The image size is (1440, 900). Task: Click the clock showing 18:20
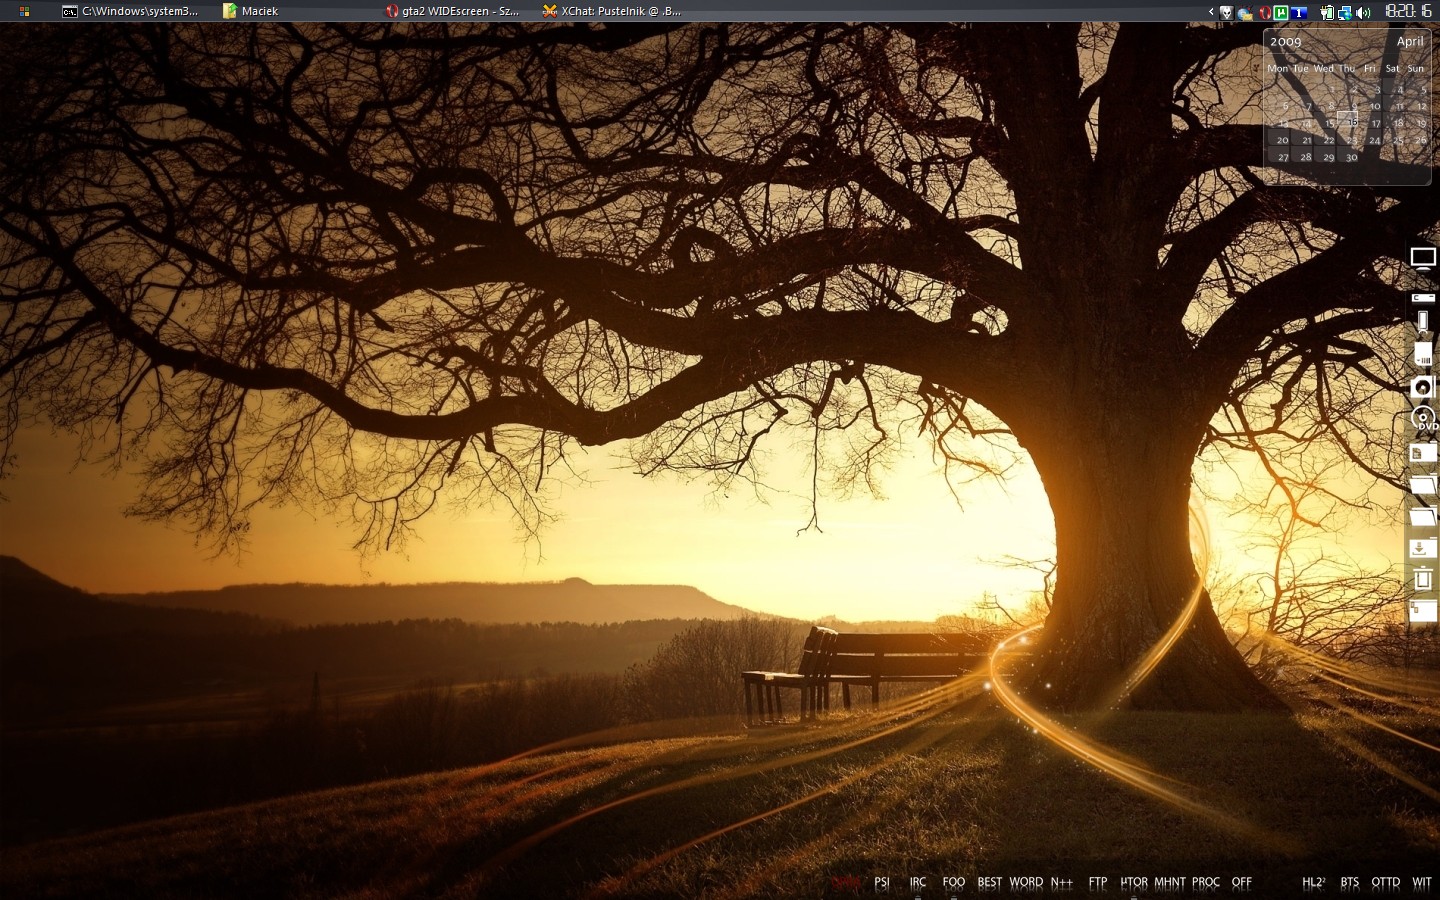[x=1408, y=11]
